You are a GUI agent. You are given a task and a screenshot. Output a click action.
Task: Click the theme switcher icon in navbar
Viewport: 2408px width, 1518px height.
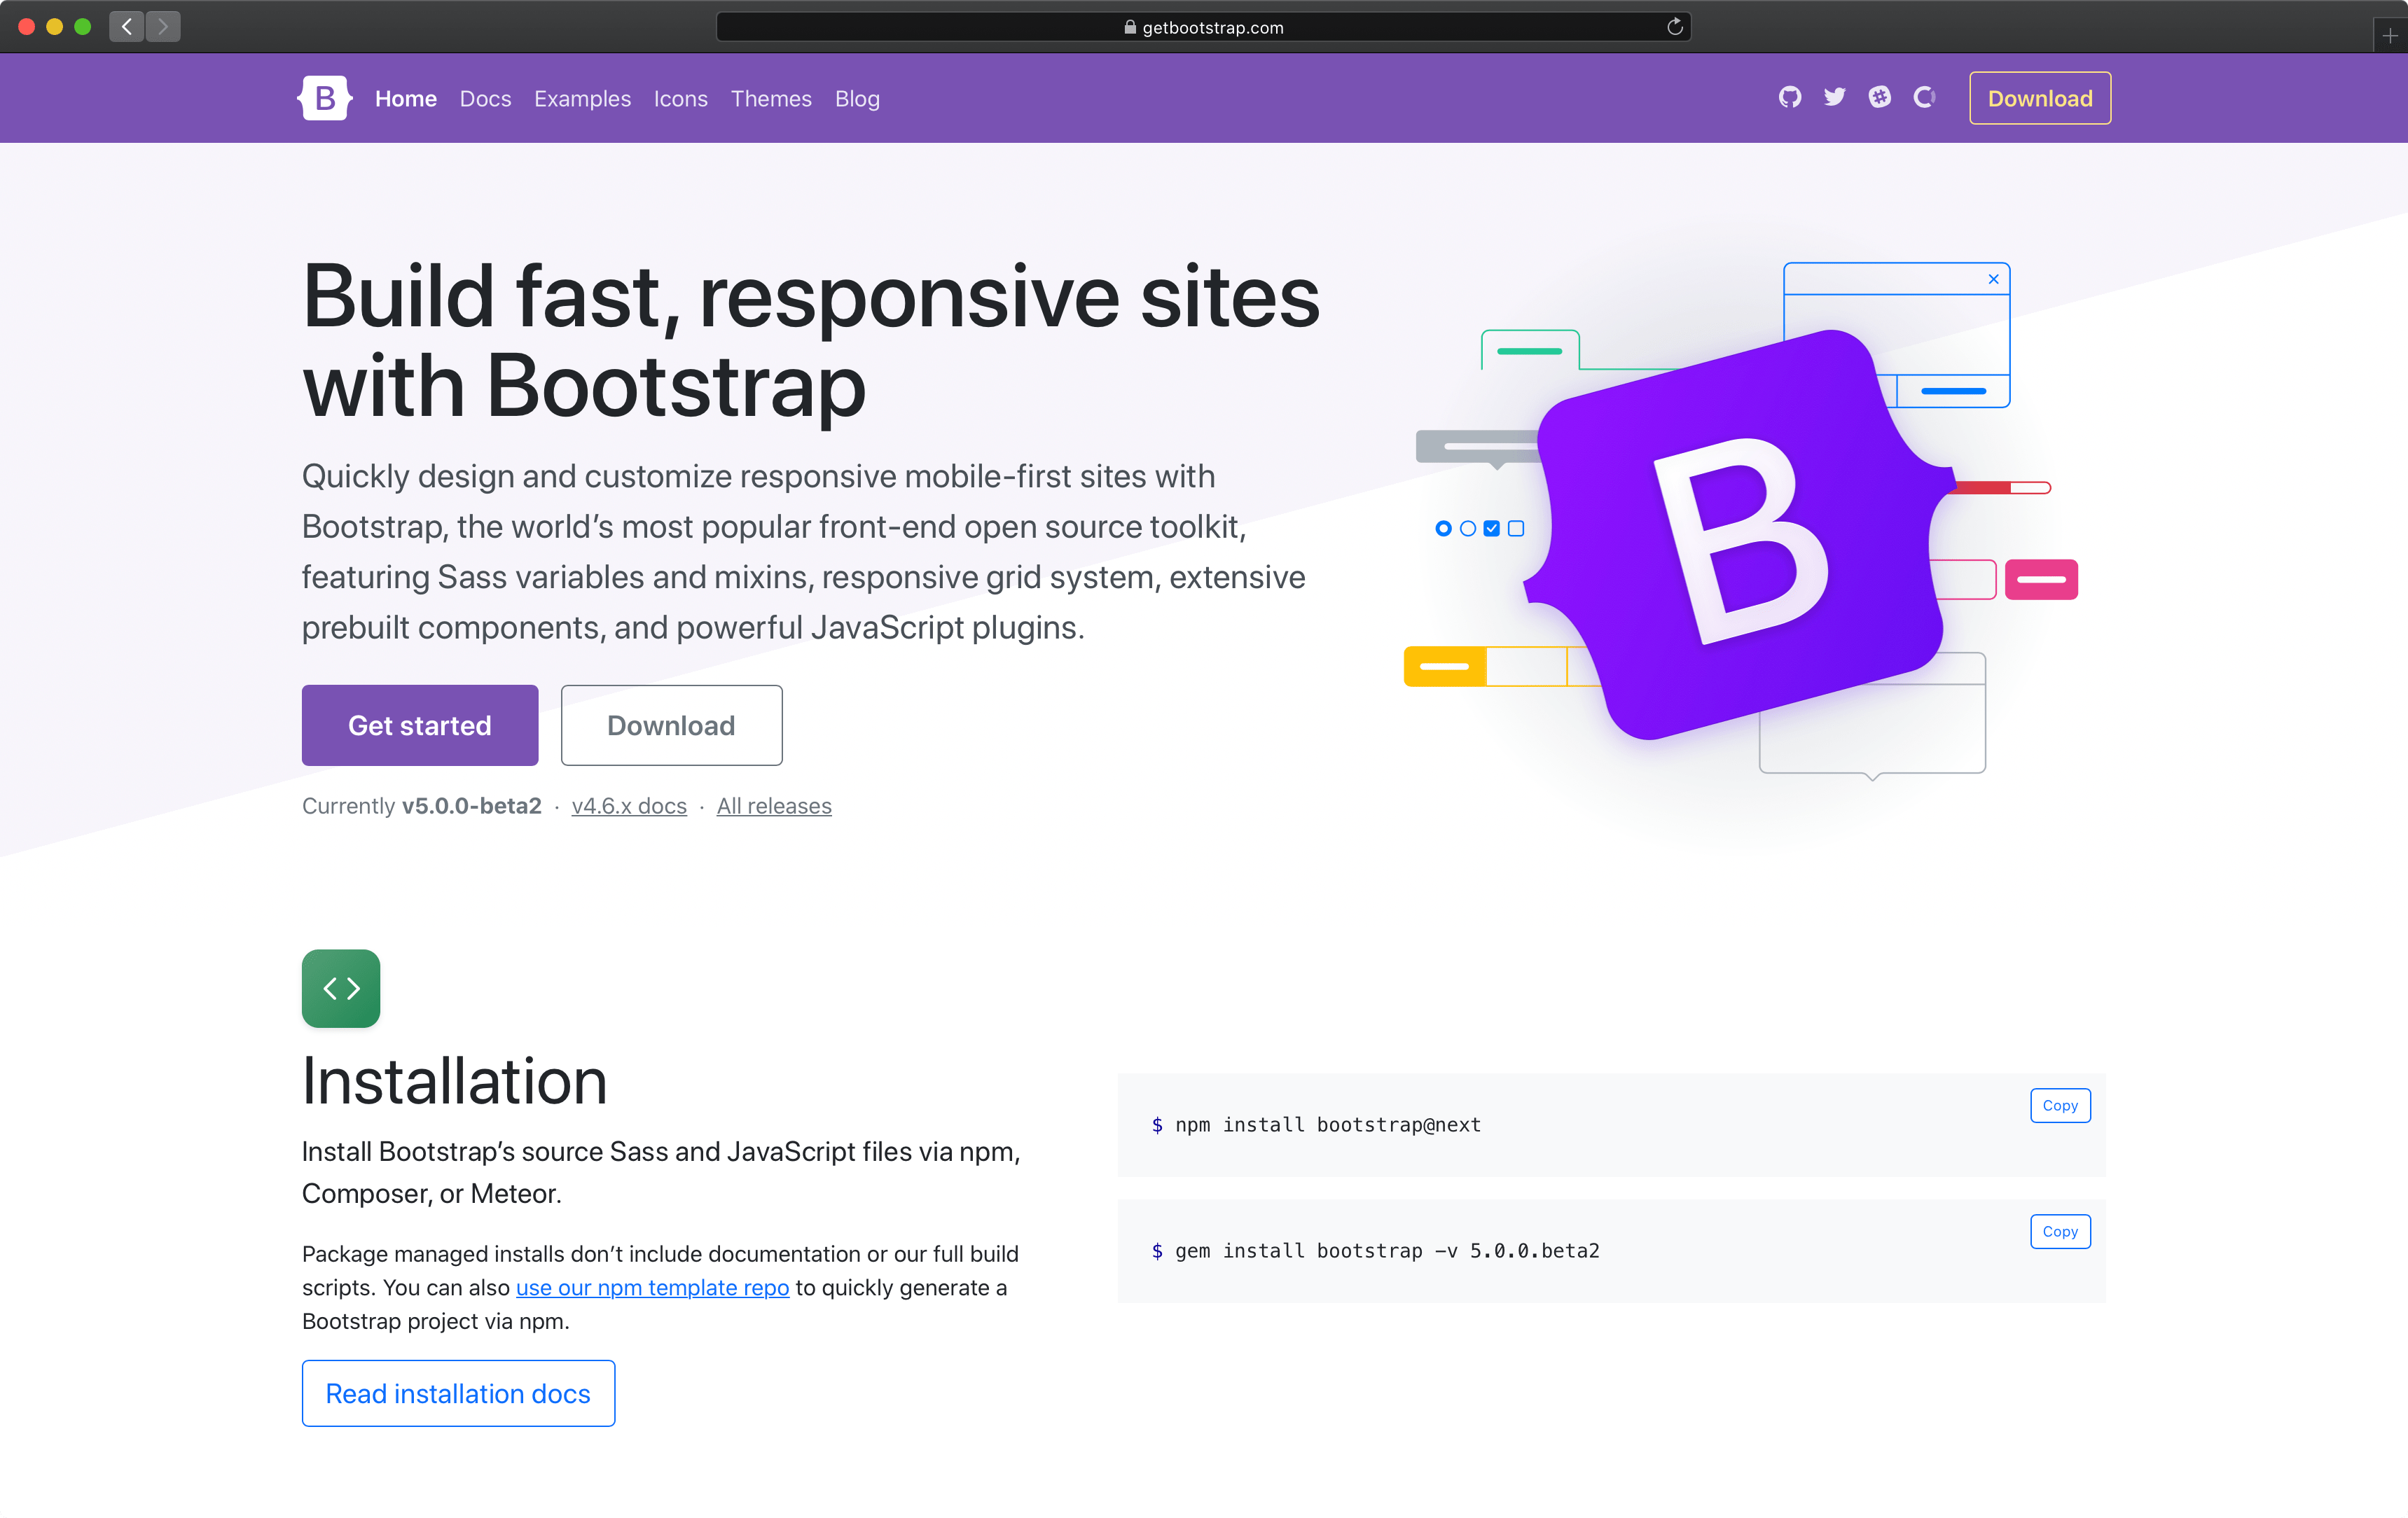pos(1922,98)
